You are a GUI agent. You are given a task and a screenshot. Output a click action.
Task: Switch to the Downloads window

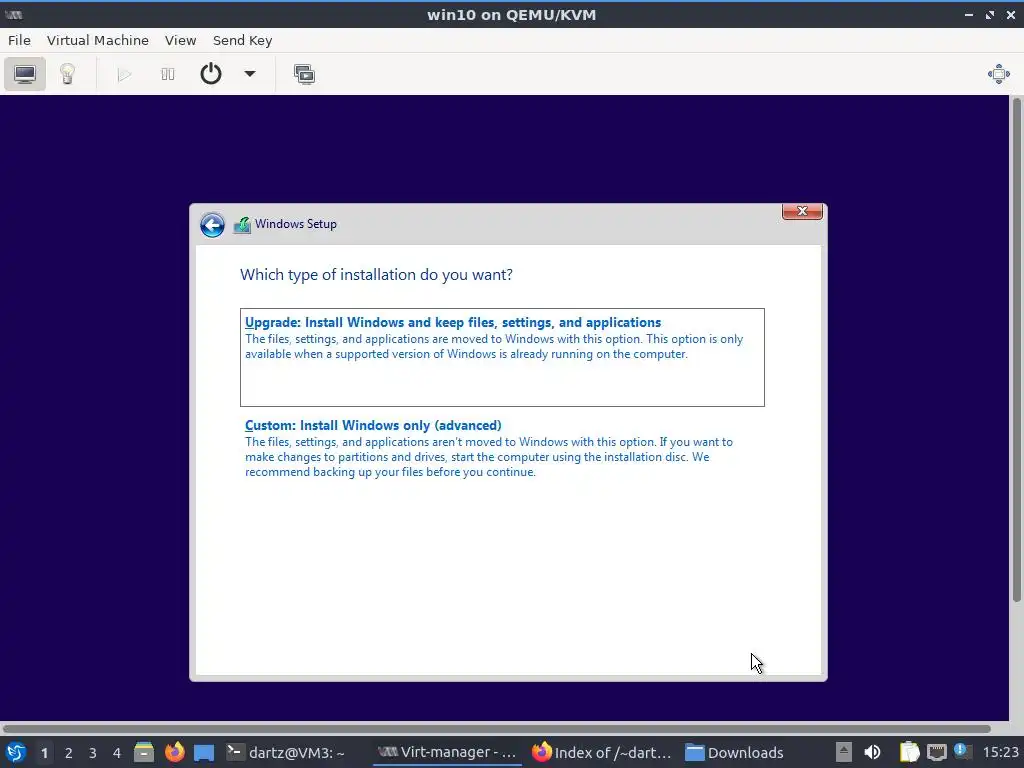(x=734, y=752)
